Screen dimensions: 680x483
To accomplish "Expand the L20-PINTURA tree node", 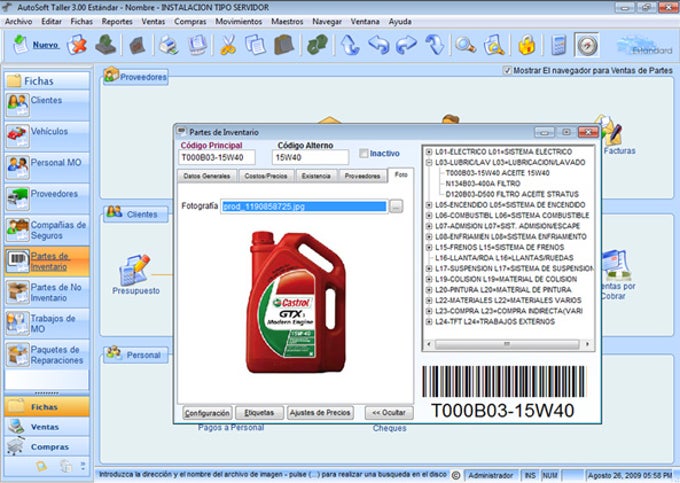I will [x=429, y=290].
